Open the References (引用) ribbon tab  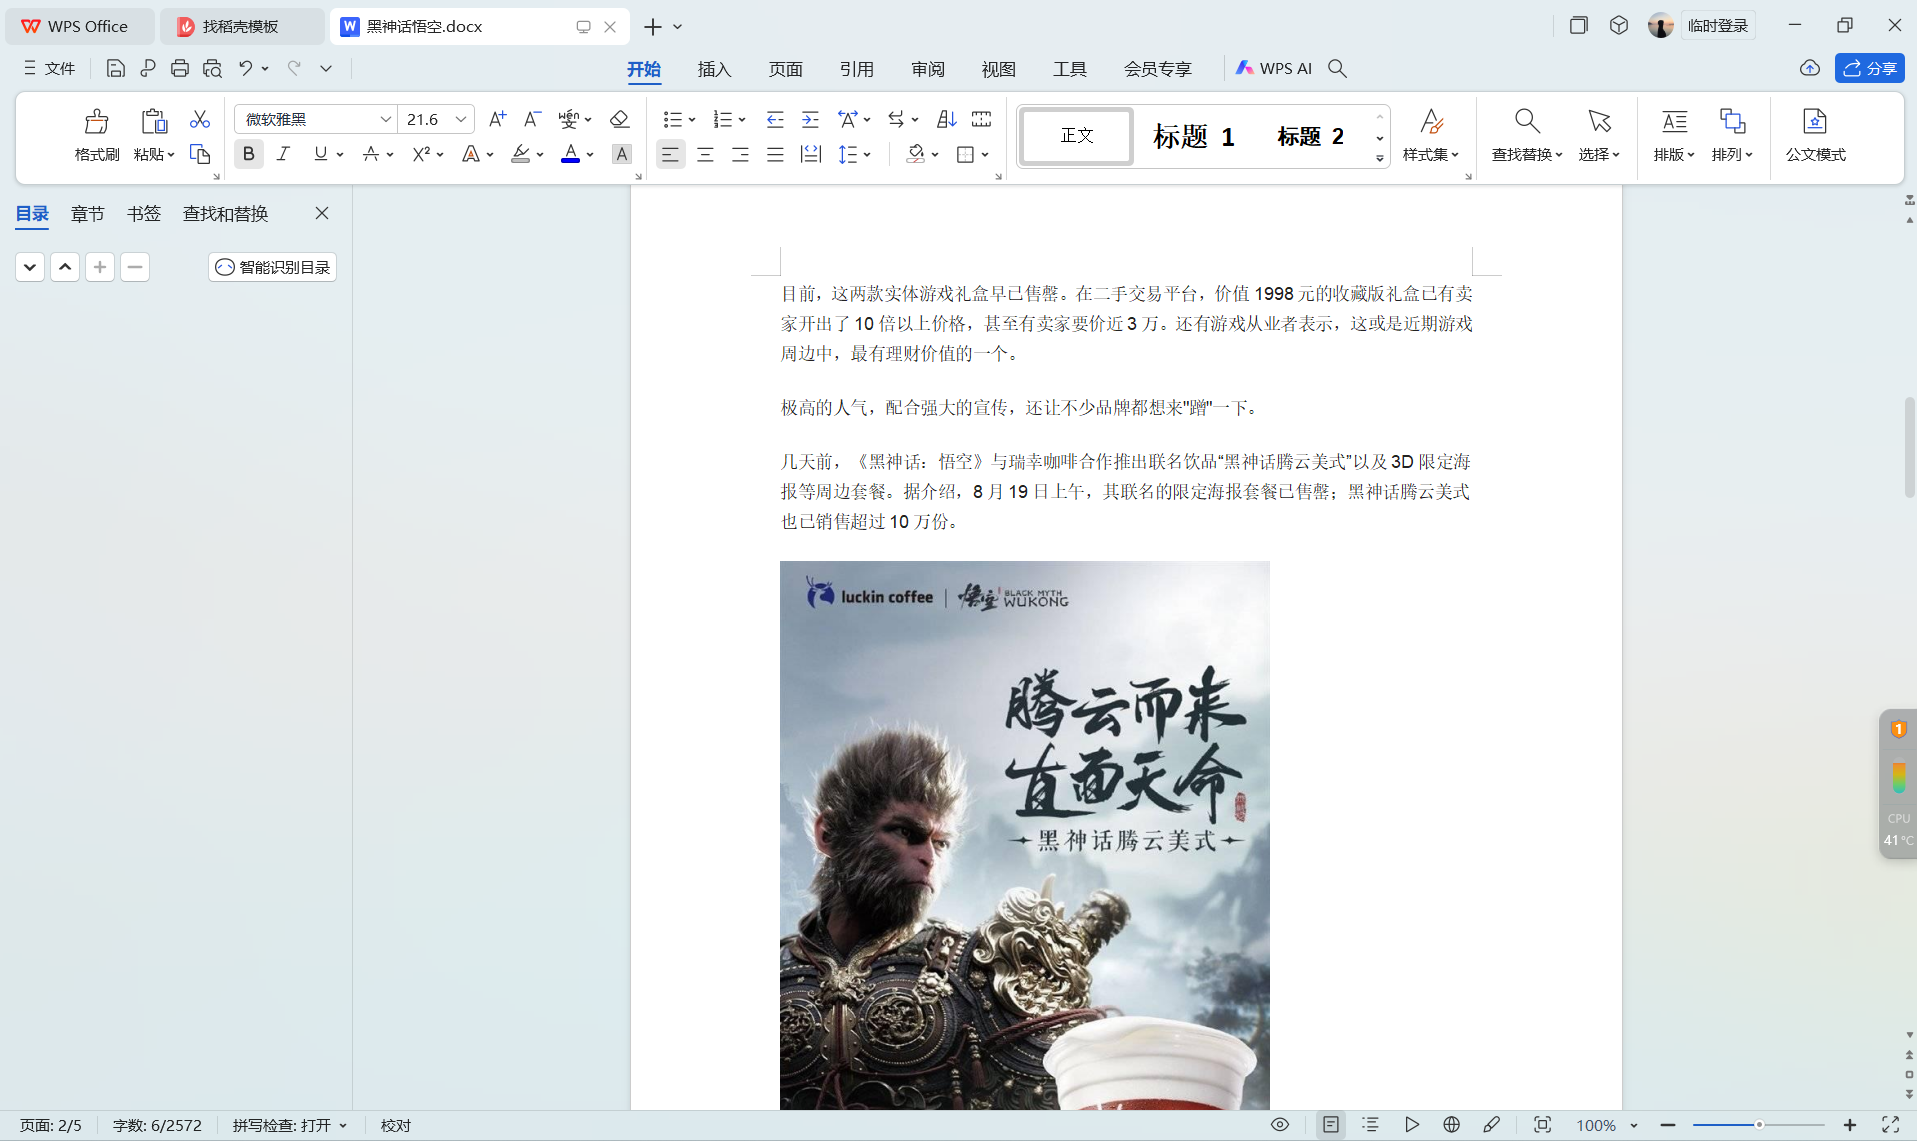pyautogui.click(x=856, y=69)
